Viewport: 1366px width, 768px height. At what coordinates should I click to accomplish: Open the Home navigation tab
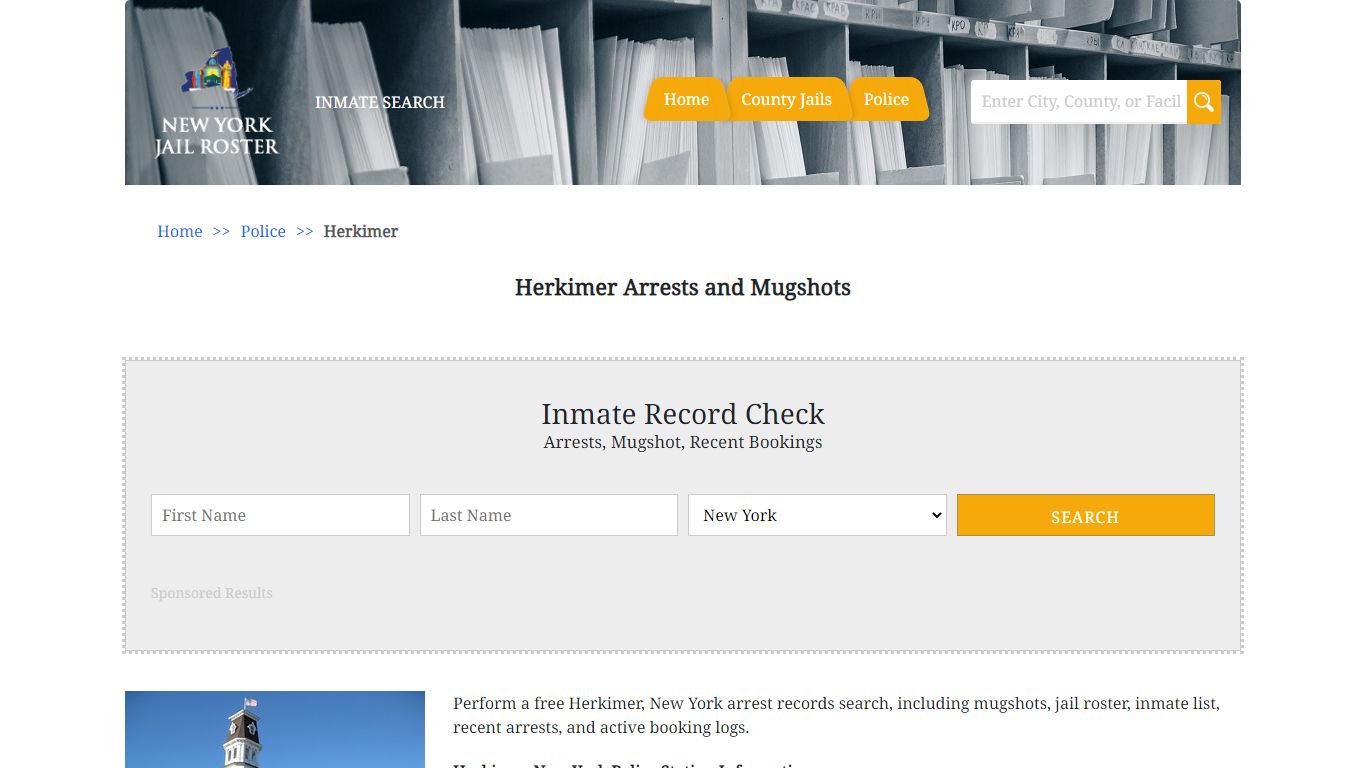[686, 99]
